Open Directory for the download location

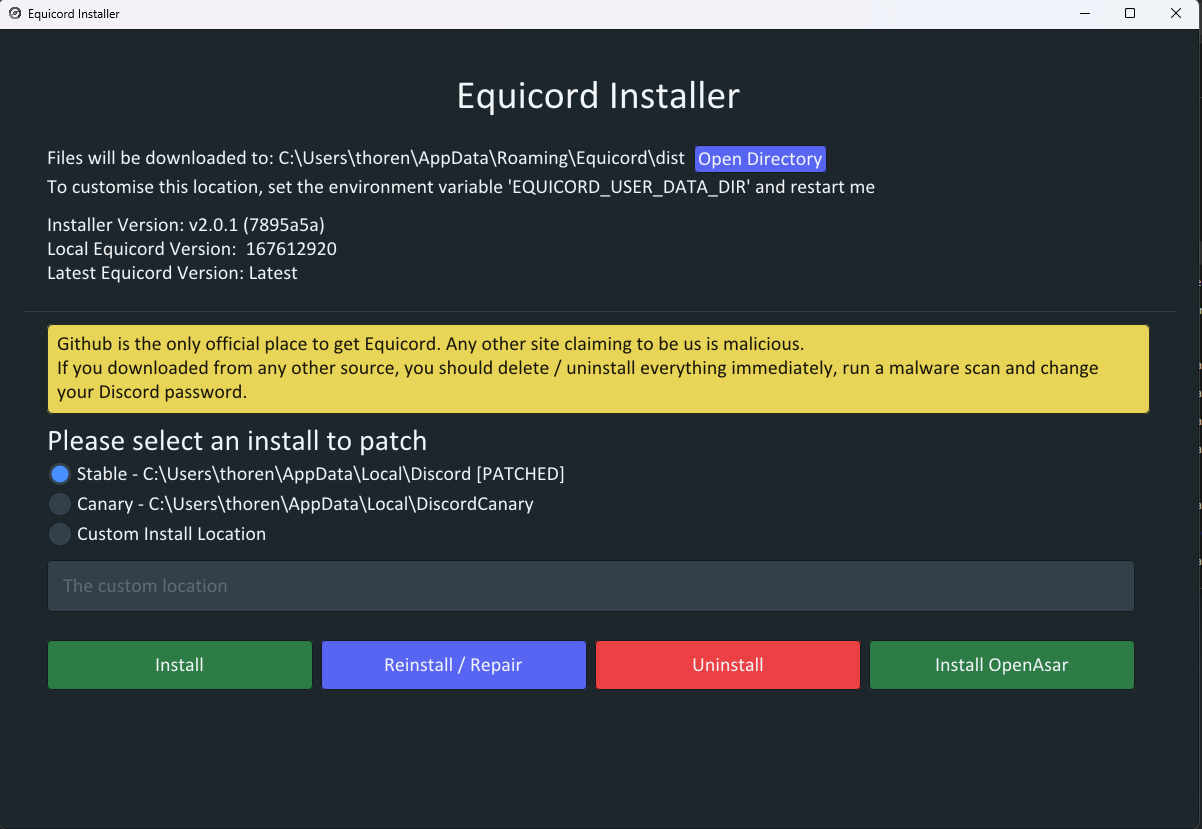point(760,159)
